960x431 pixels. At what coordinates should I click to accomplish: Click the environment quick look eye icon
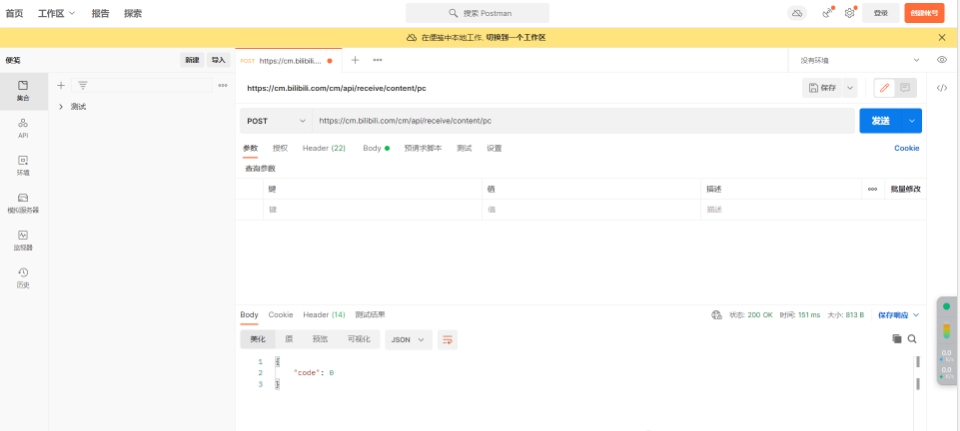pos(942,60)
